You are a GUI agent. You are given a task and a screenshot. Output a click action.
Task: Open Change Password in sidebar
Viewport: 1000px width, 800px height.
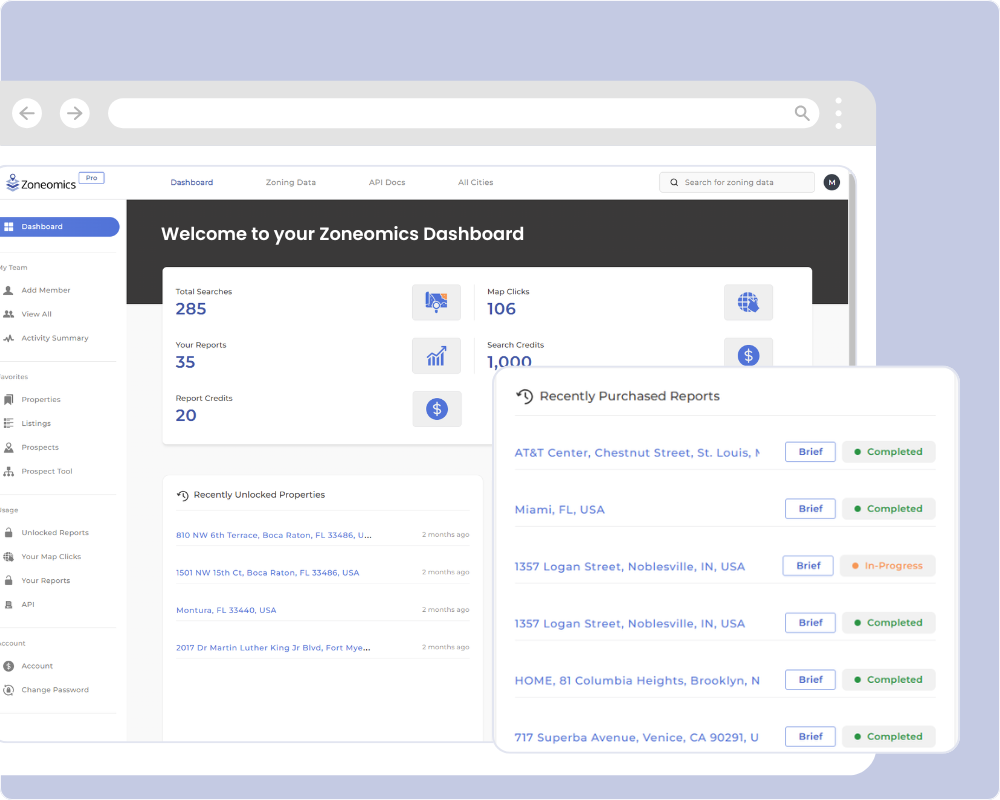55,690
